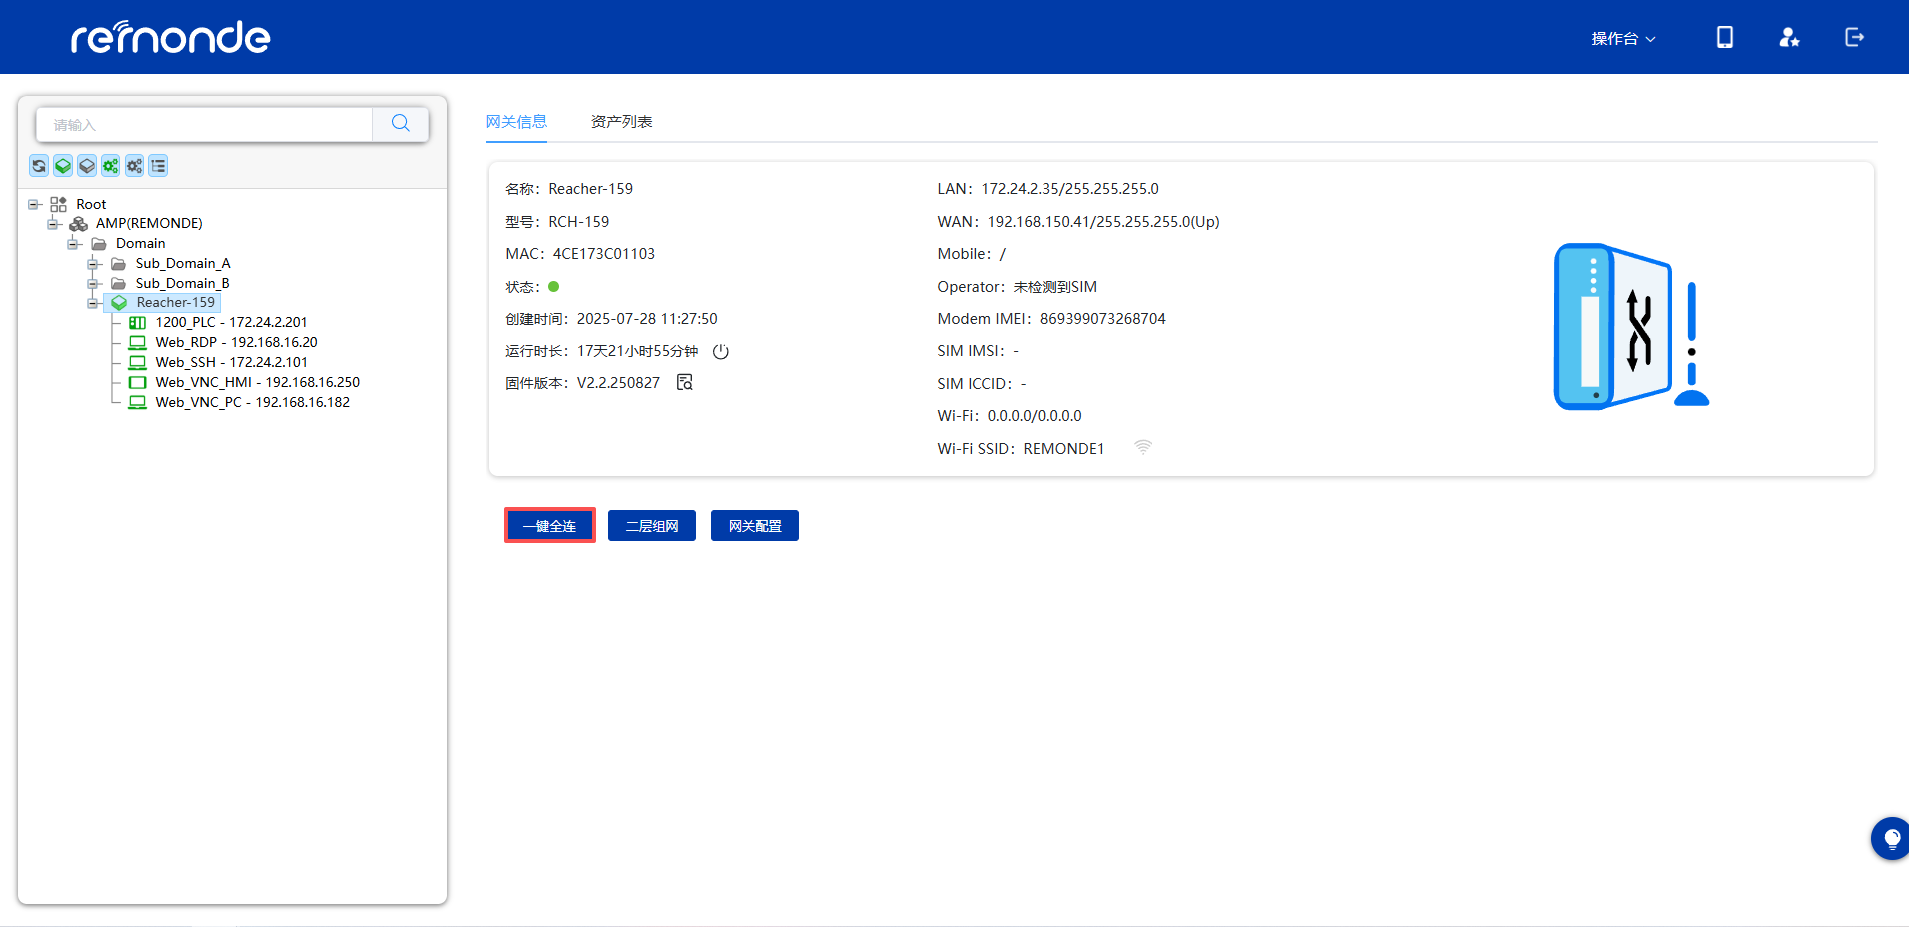Click the lightbulb help floating button
The image size is (1909, 927).
[x=1891, y=839]
